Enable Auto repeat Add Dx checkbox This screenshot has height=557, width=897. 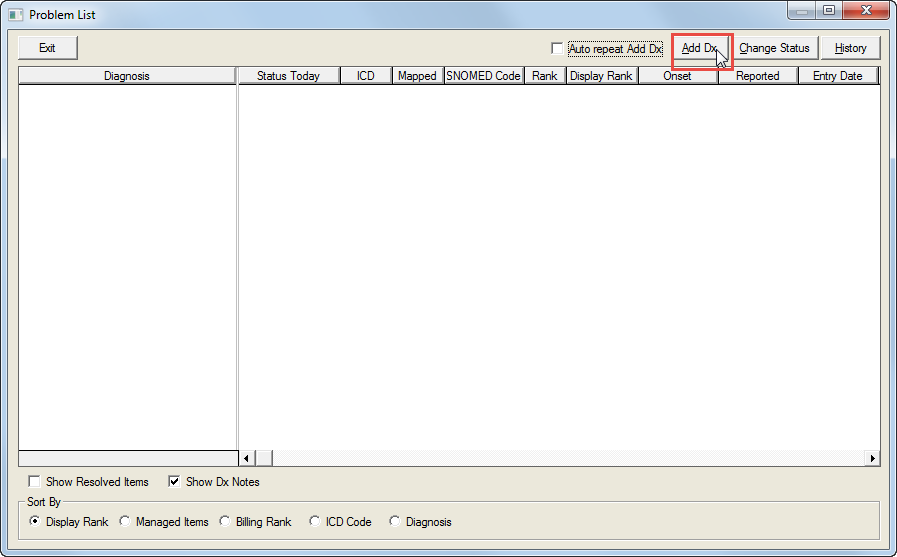click(558, 49)
